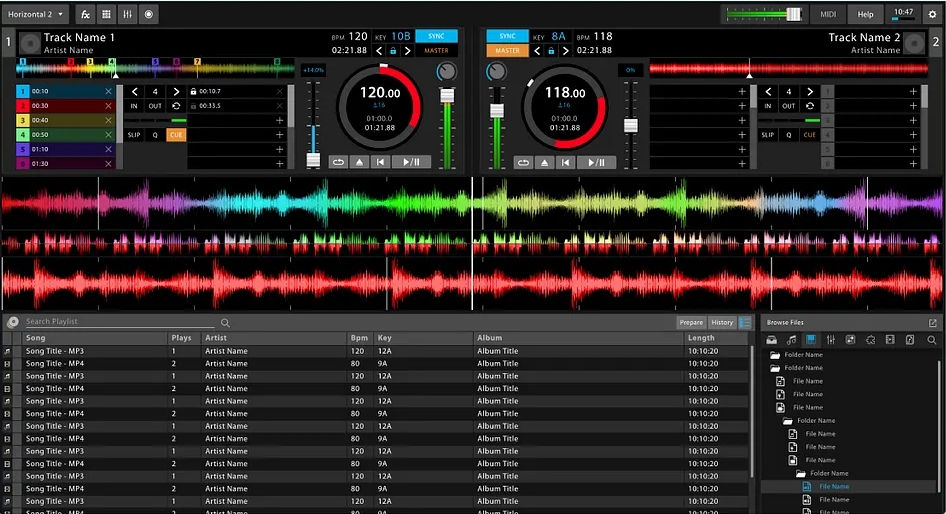Image resolution: width=946 pixels, height=514 pixels.
Task: Delete cue point 1 at 00:10
Action: click(x=108, y=91)
